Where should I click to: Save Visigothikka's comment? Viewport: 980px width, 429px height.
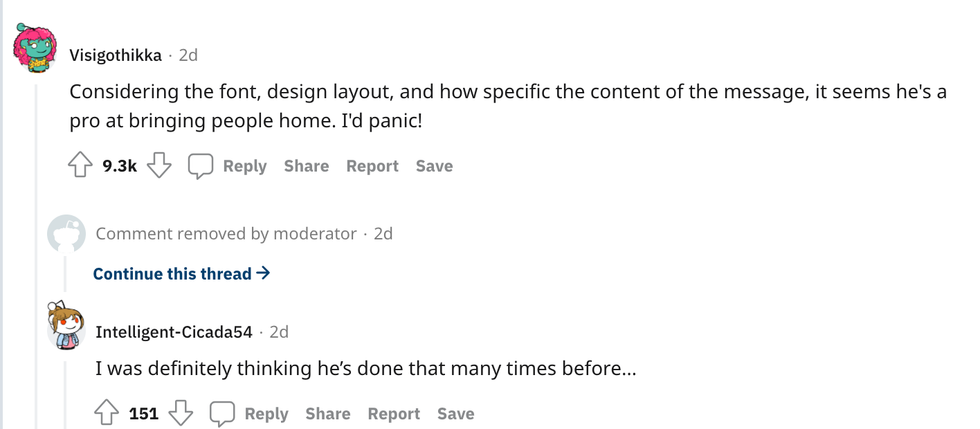tap(434, 166)
